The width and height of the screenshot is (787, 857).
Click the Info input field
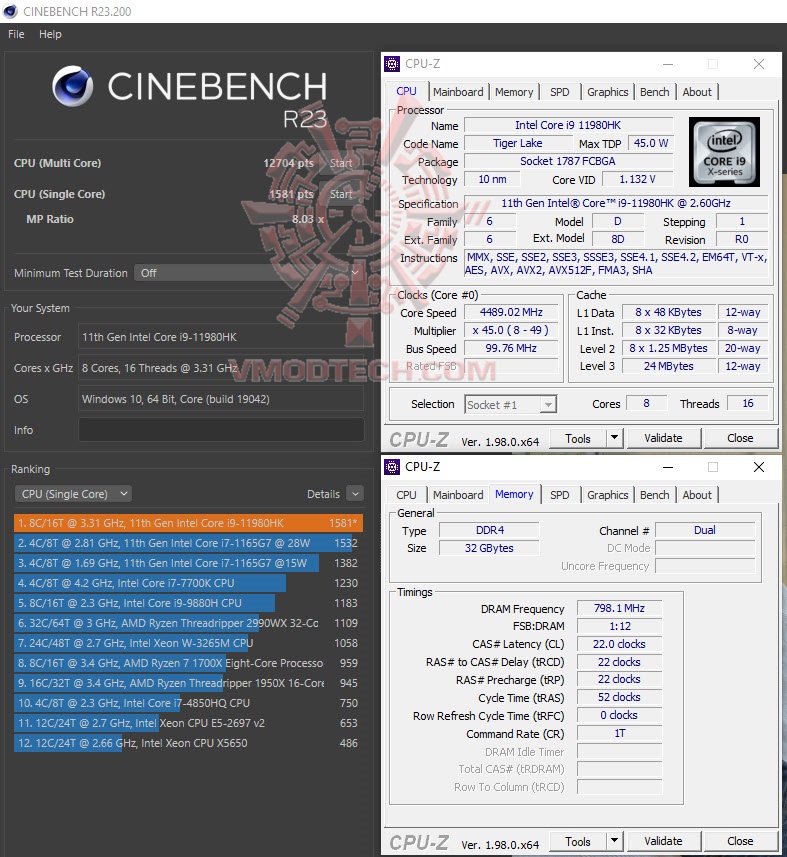pos(221,430)
